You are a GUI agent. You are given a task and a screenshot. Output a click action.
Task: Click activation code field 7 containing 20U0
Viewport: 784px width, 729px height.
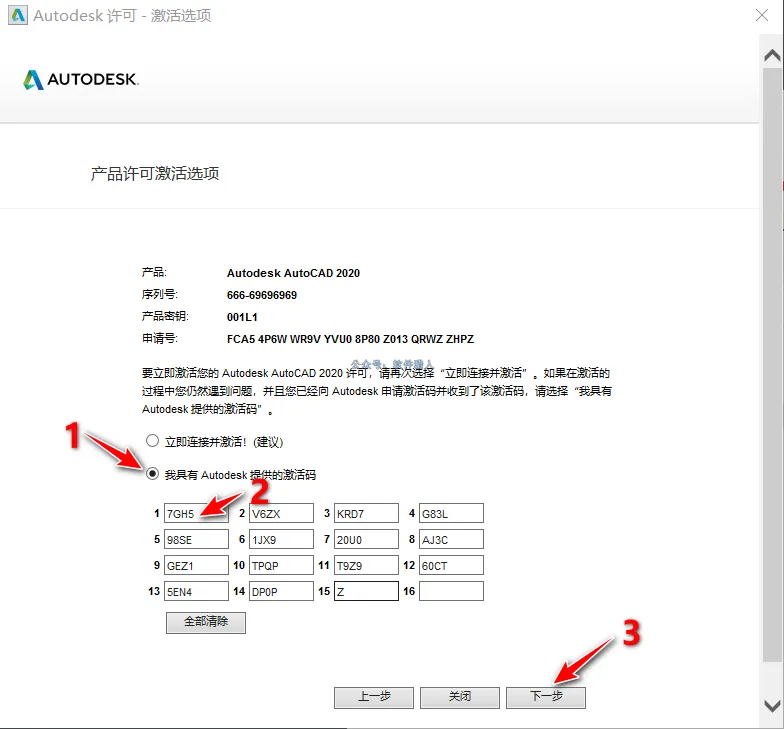(x=366, y=539)
